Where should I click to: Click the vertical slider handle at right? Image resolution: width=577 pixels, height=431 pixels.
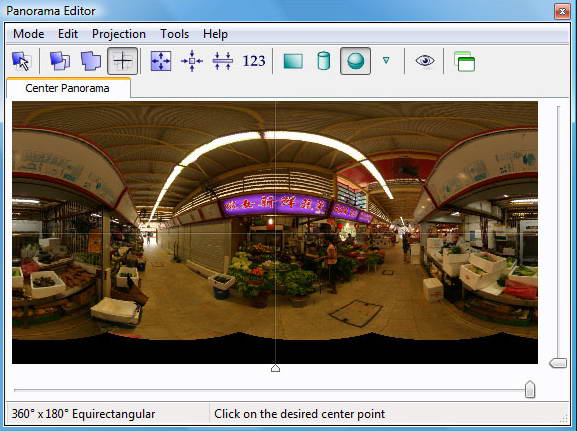pos(558,363)
